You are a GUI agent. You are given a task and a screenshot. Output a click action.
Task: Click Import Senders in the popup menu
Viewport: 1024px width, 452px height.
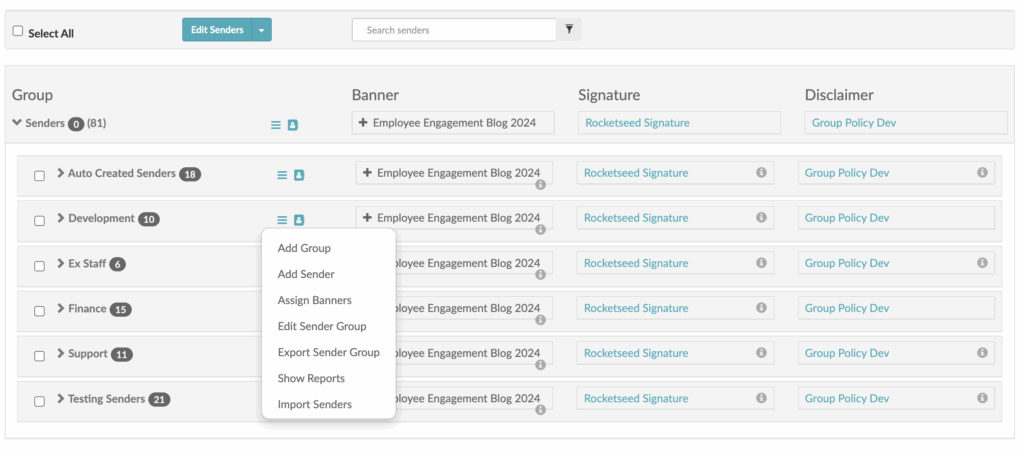tap(314, 404)
